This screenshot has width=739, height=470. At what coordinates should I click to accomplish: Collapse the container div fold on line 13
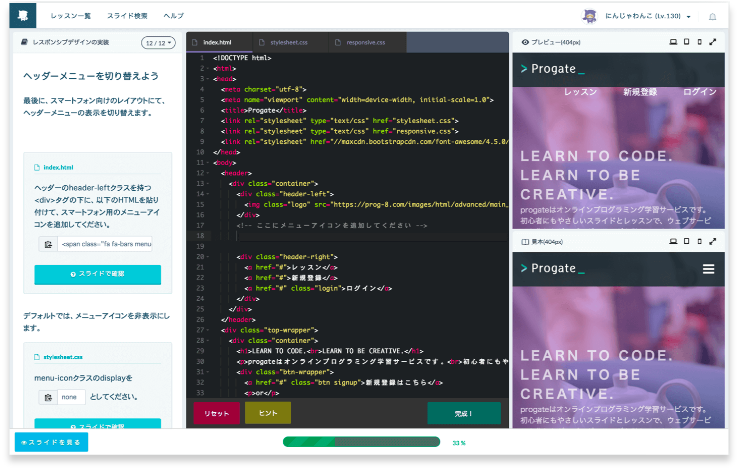point(208,183)
